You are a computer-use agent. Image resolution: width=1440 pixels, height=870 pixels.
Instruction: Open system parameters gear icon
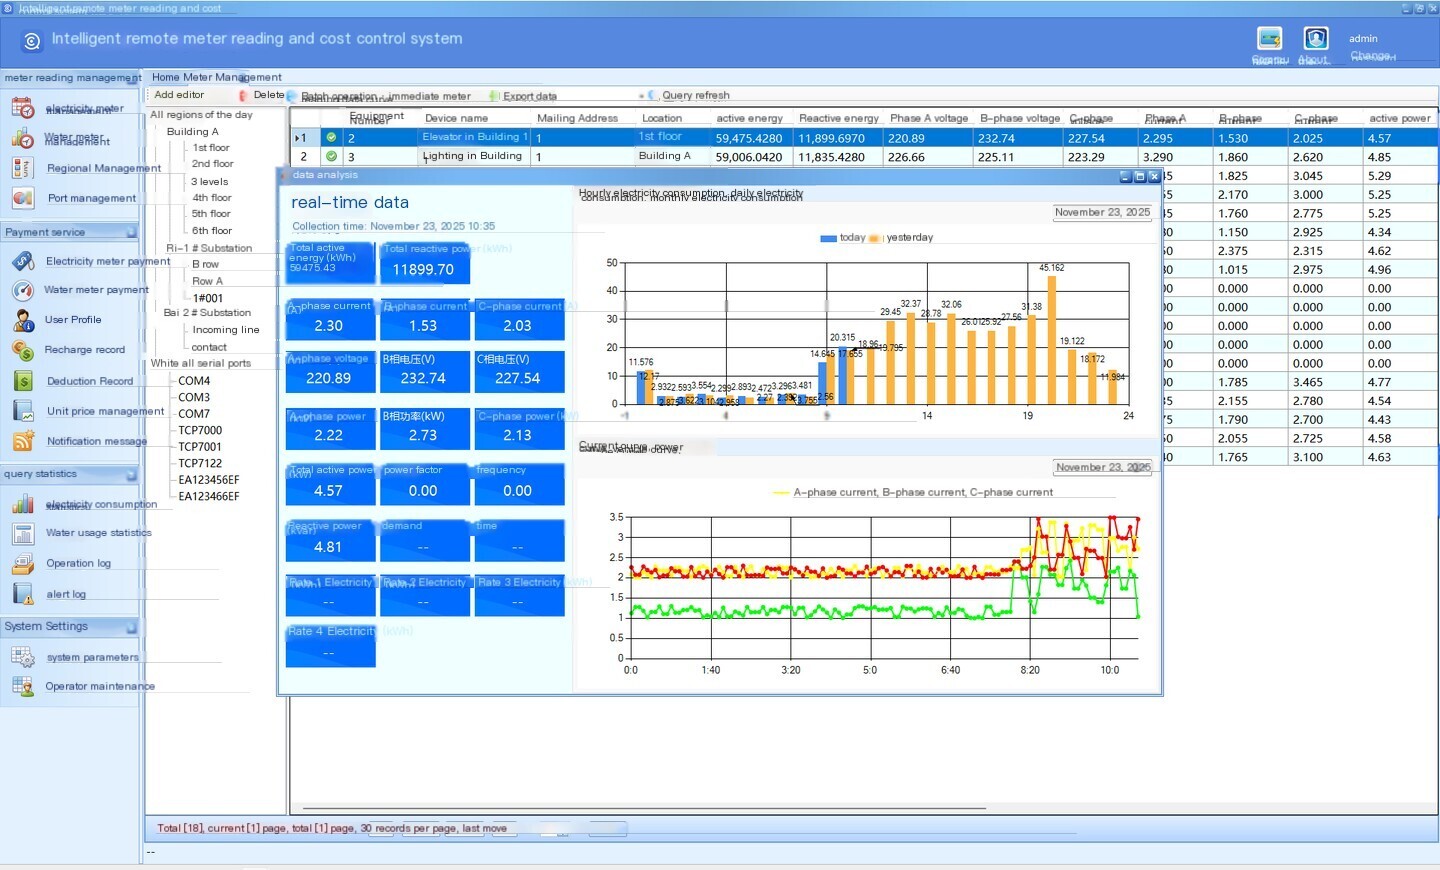pyautogui.click(x=22, y=657)
